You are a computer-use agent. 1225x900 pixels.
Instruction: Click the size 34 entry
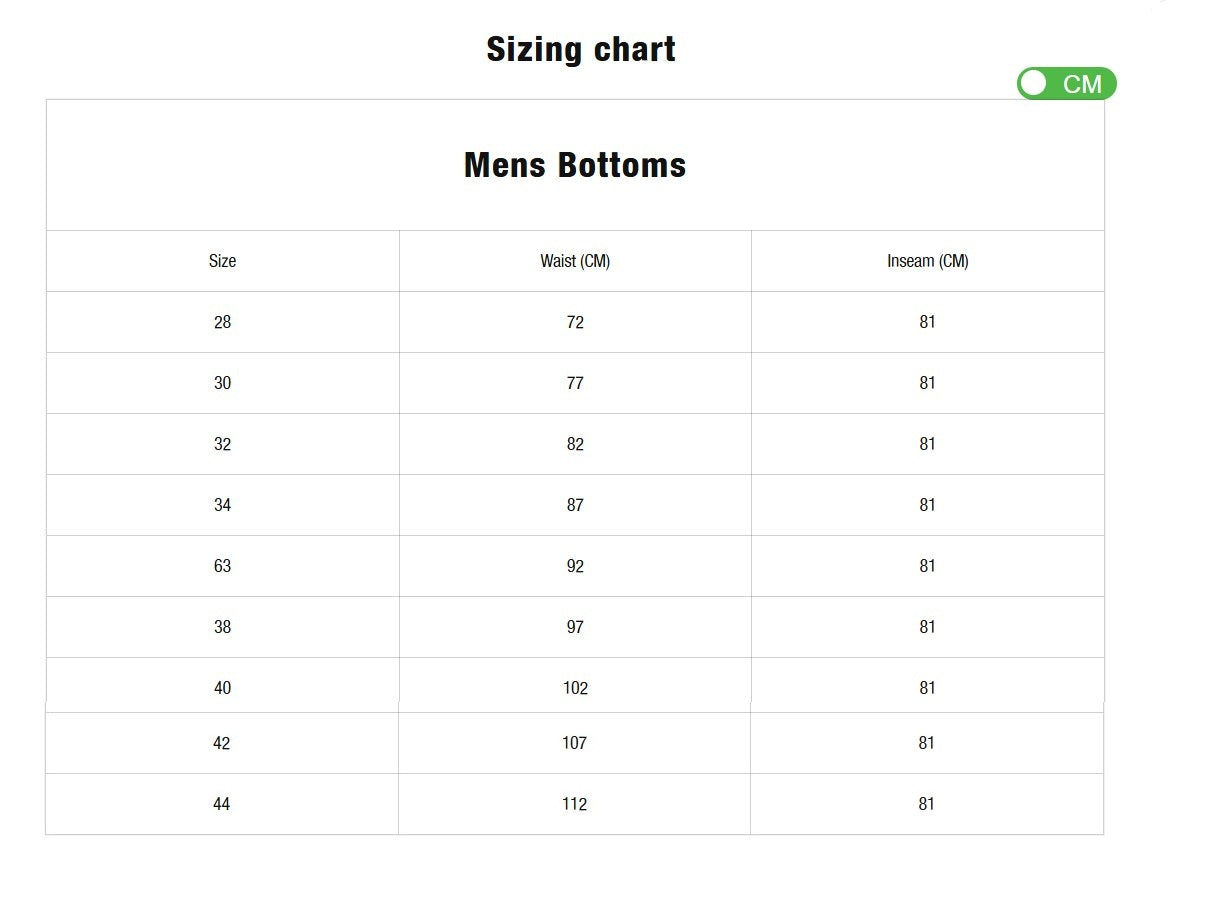[x=221, y=505]
